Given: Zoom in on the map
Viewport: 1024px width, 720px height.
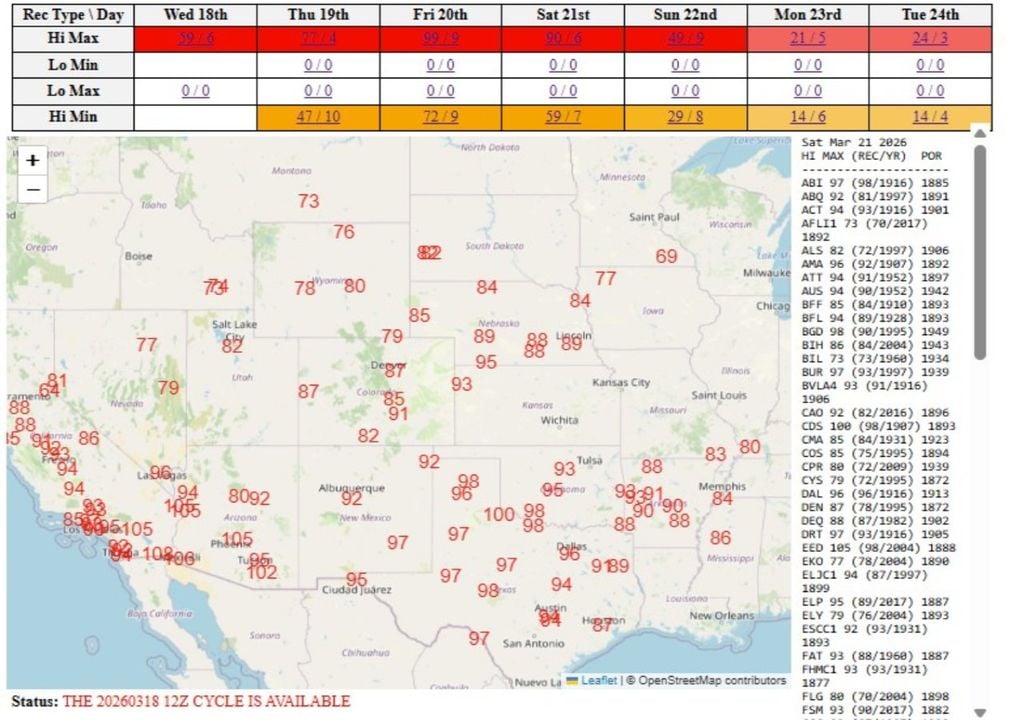Looking at the screenshot, I should [x=32, y=159].
